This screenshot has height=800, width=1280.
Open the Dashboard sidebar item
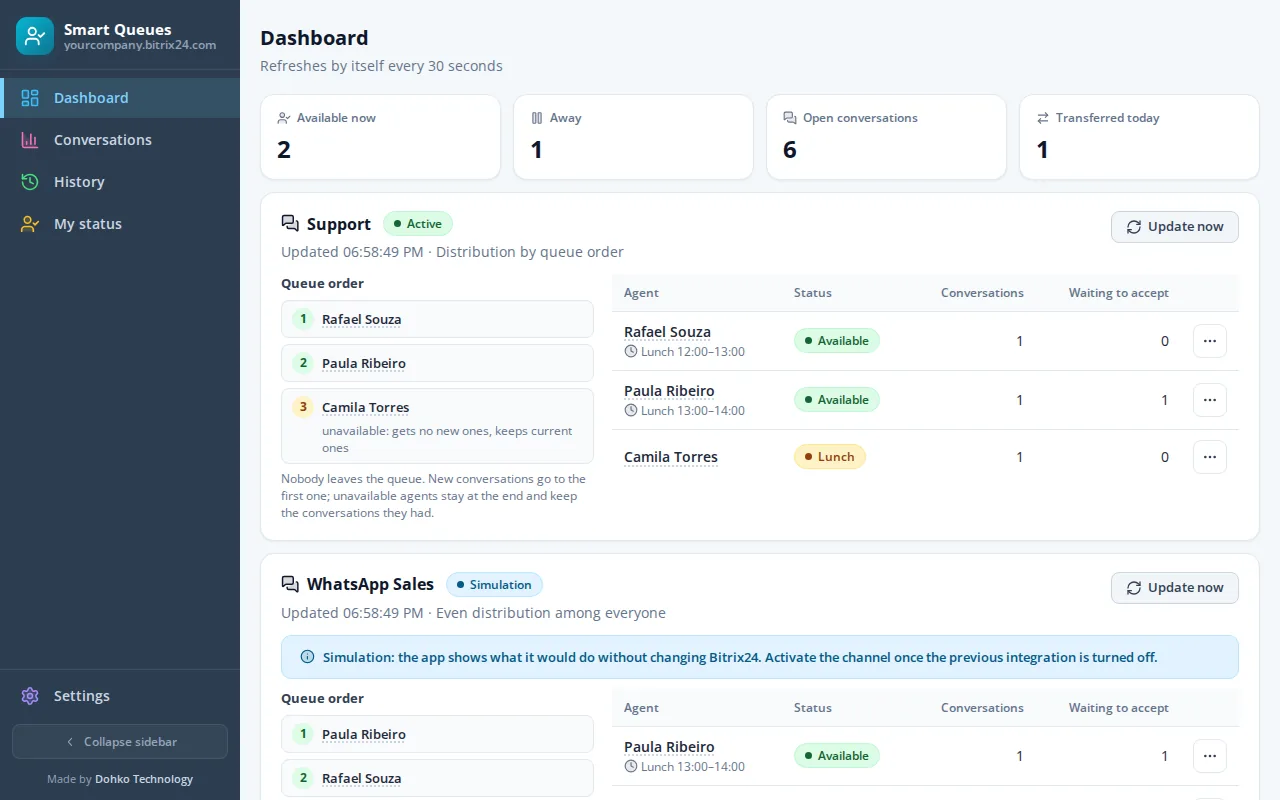point(120,98)
